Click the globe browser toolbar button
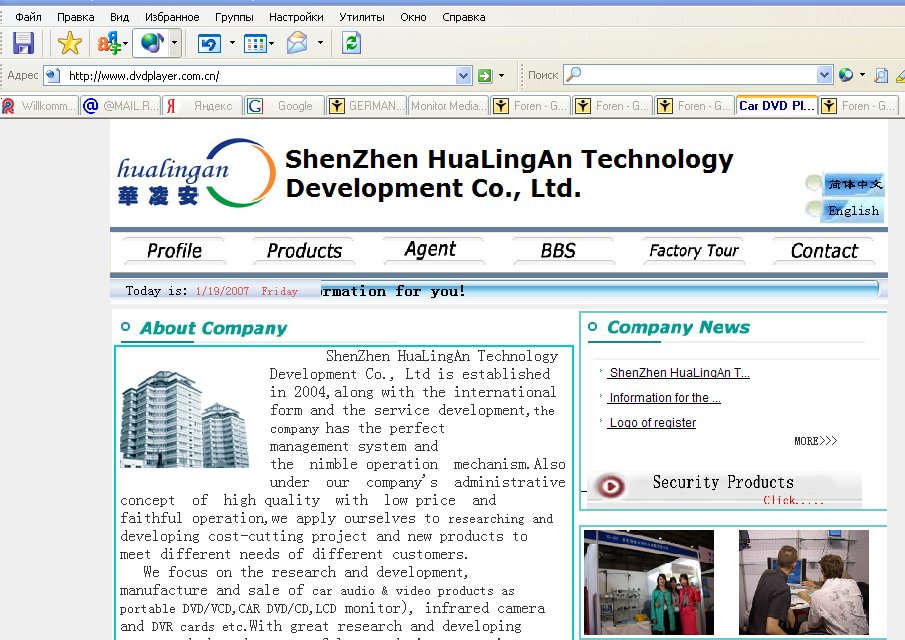 [x=152, y=43]
